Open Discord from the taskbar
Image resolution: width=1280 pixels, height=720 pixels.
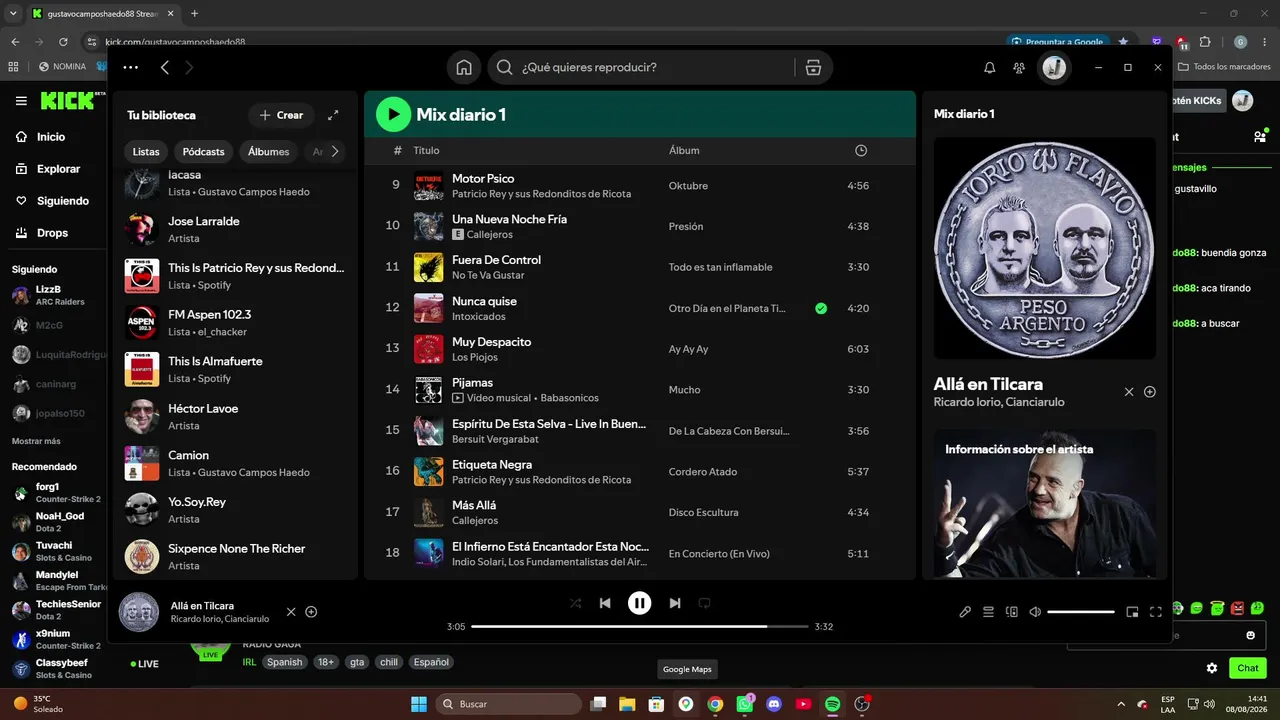(x=773, y=704)
